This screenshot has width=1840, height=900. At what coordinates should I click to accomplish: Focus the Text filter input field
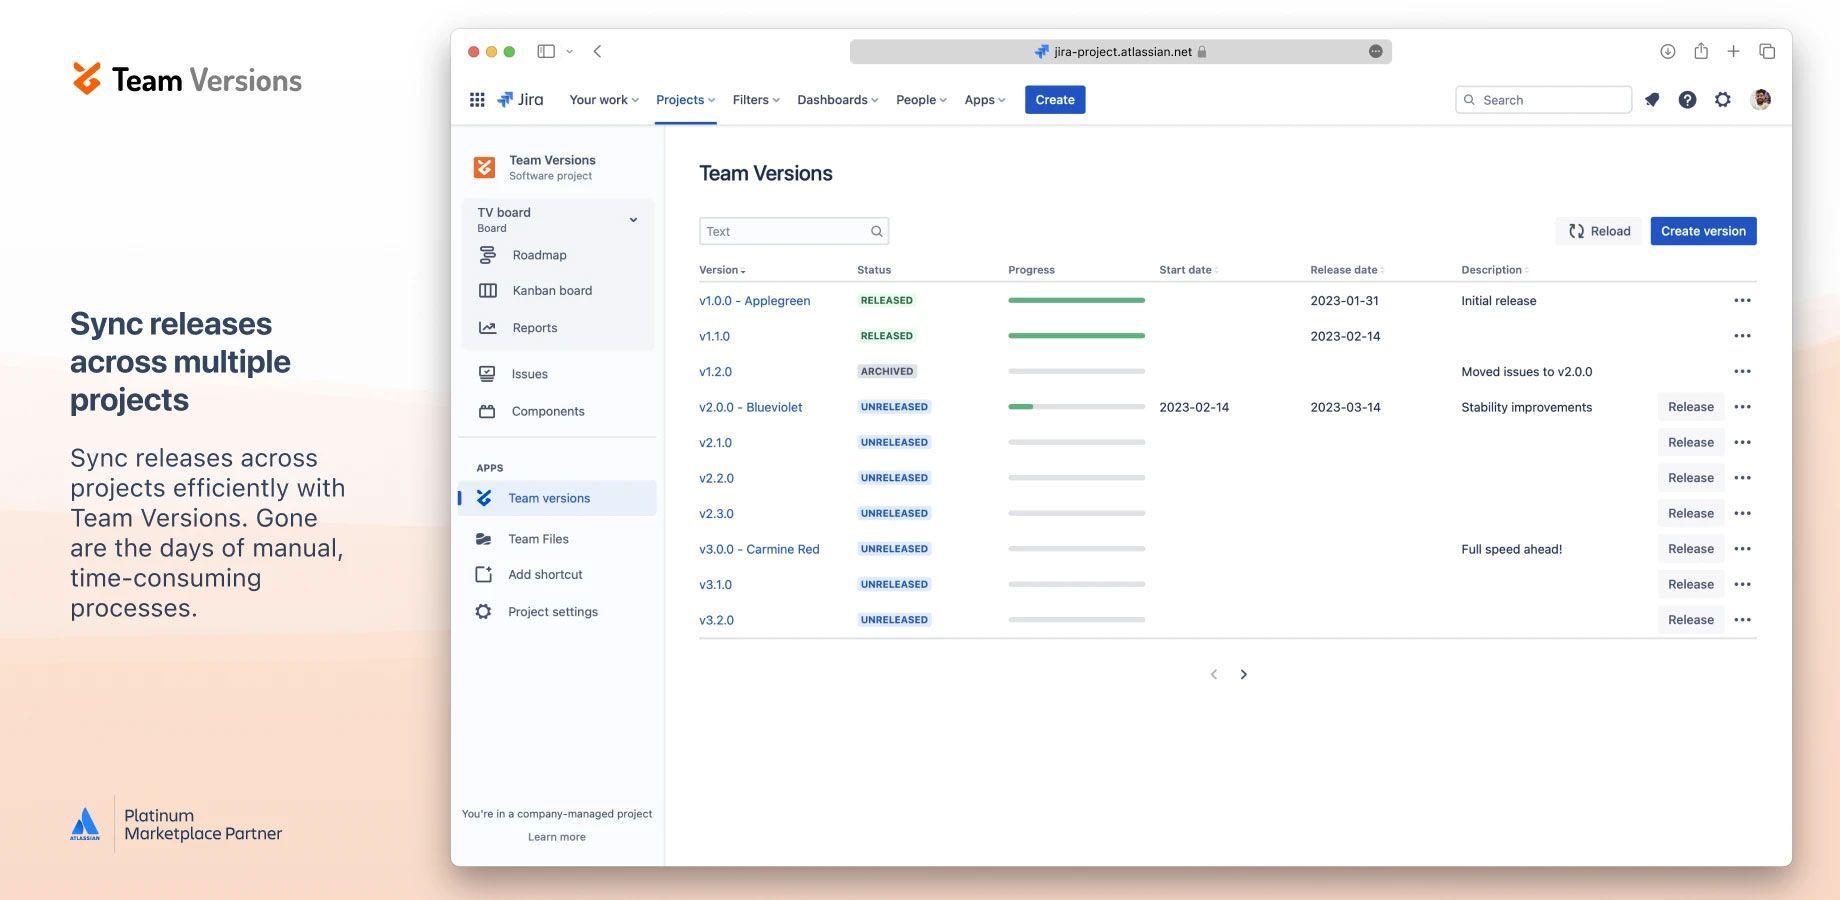[x=793, y=231]
